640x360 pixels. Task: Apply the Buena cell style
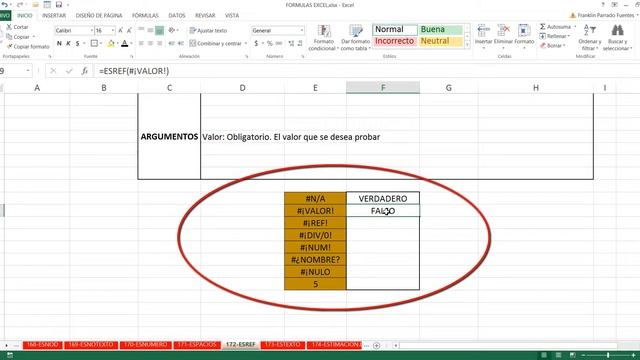pos(440,29)
